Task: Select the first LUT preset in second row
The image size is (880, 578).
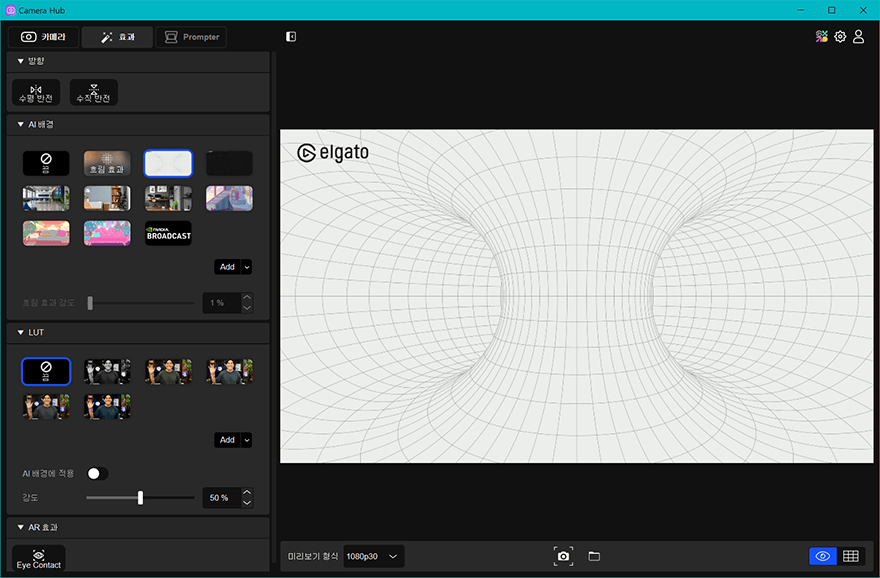Action: (x=46, y=406)
